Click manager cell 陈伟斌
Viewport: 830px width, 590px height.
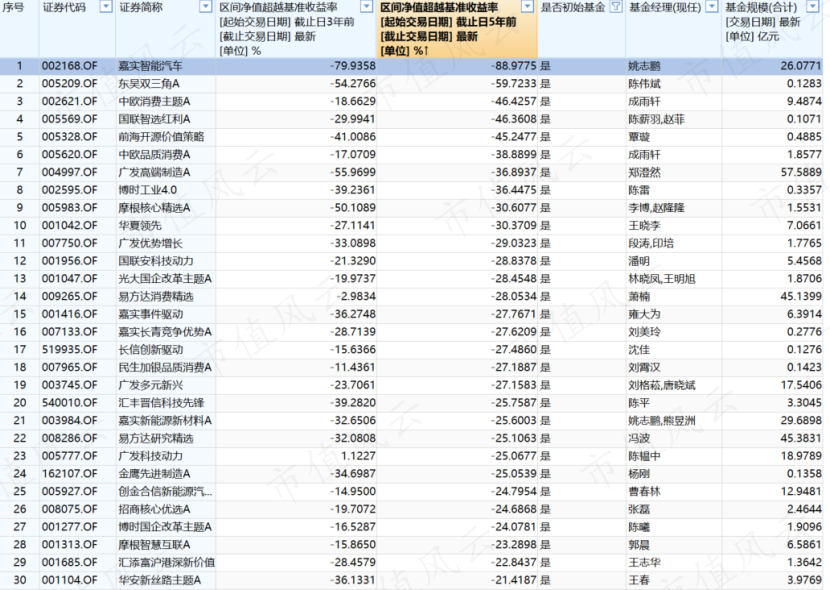(644, 84)
